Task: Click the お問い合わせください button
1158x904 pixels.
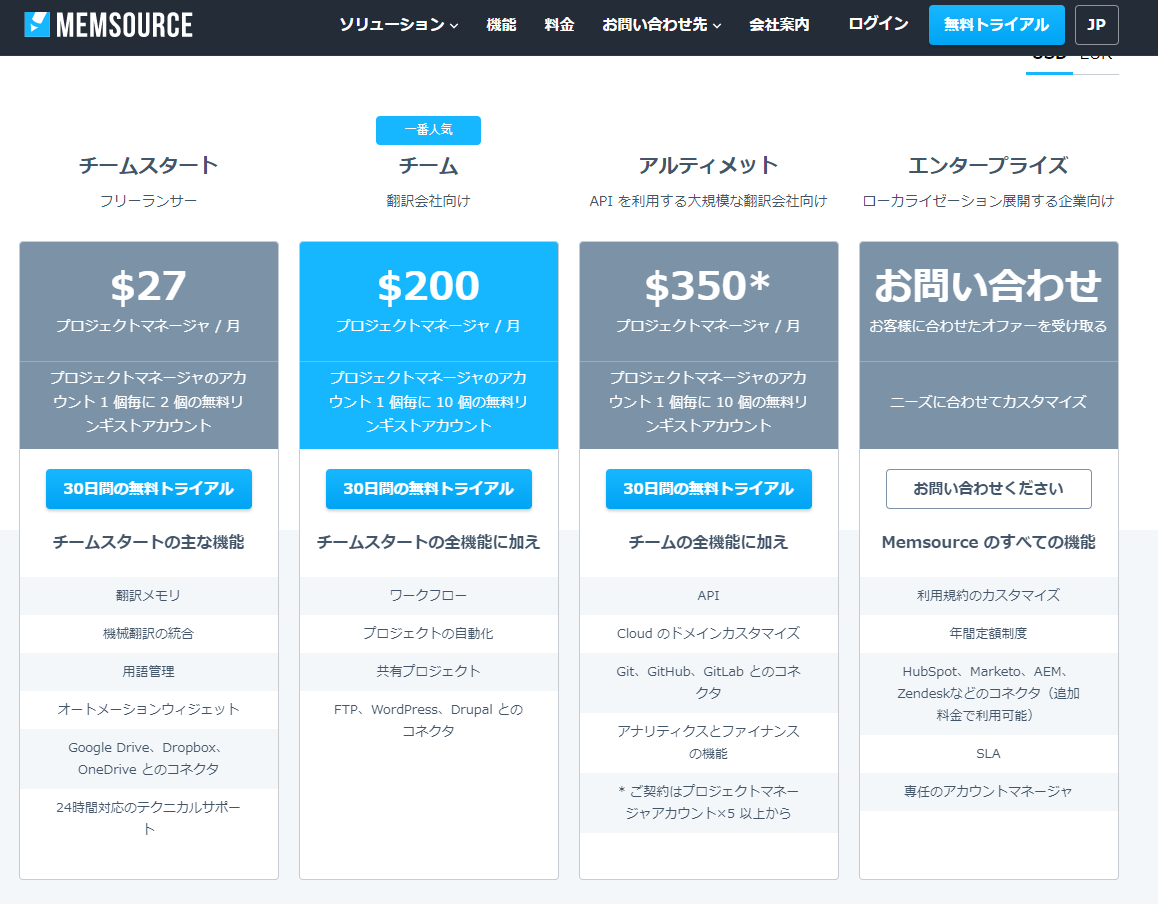Action: 988,489
